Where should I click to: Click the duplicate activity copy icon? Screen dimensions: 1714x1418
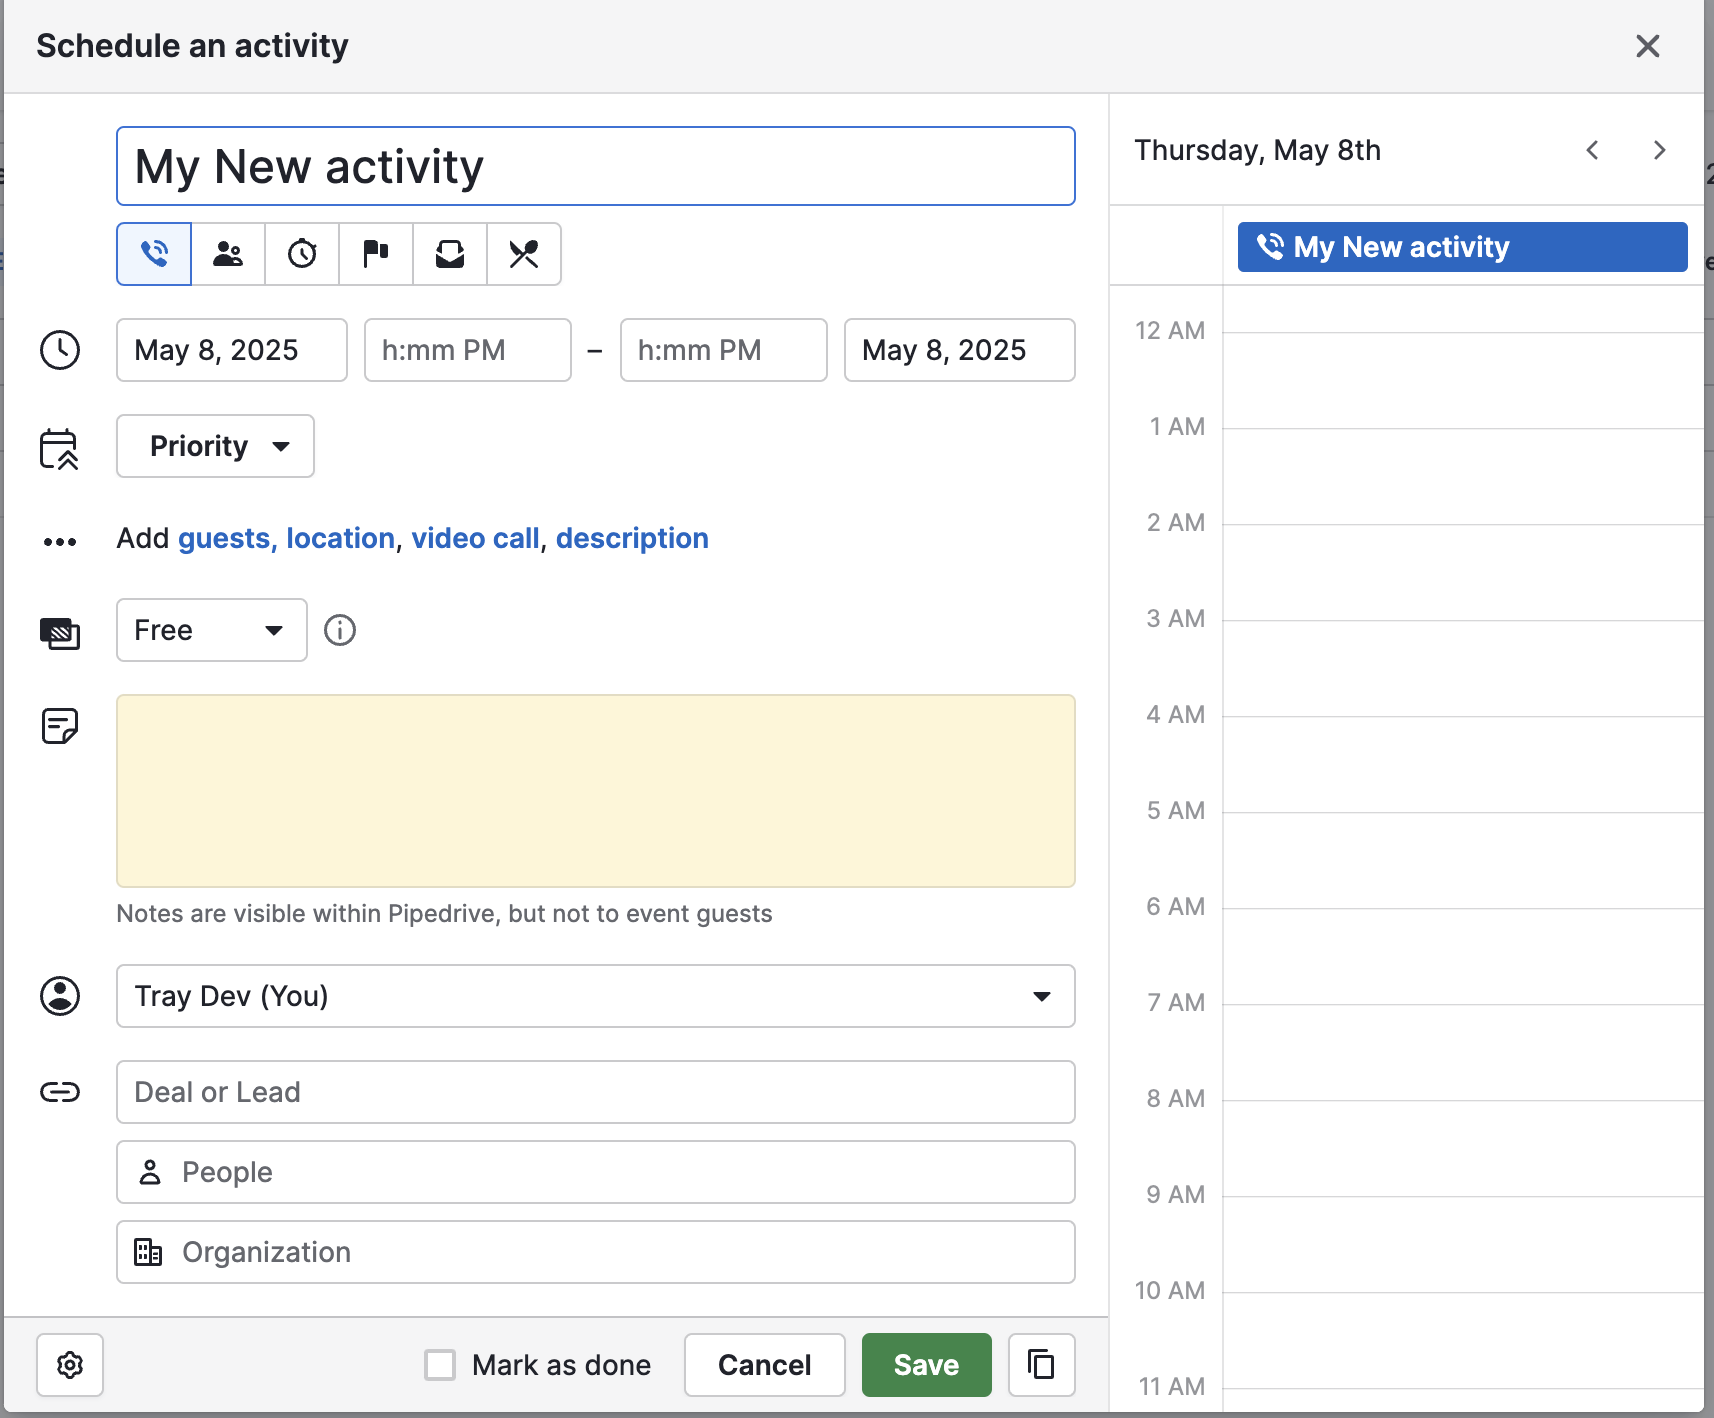coord(1041,1365)
